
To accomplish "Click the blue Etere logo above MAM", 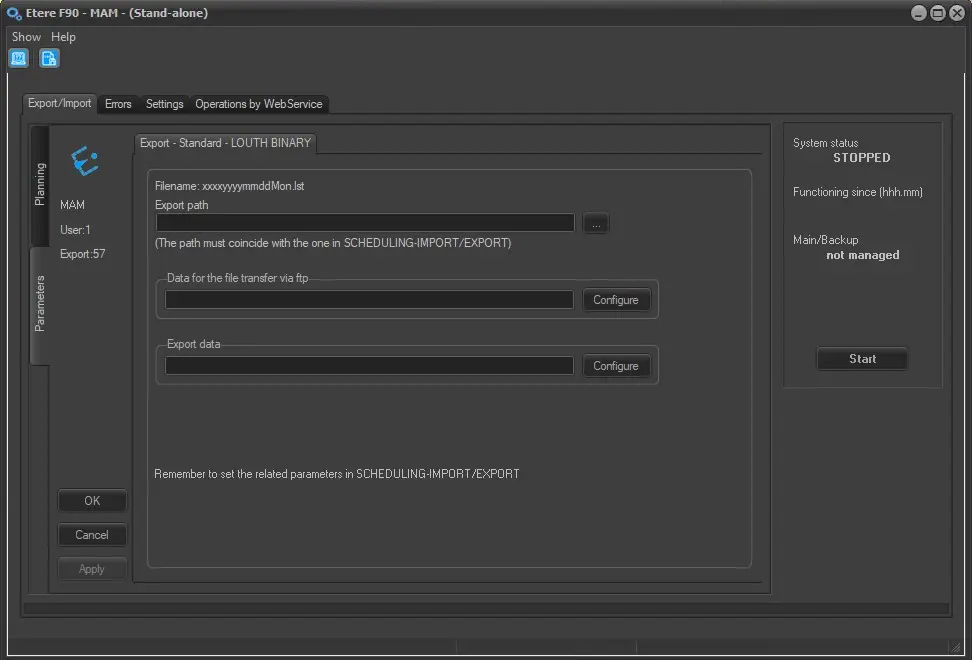I will click(85, 161).
